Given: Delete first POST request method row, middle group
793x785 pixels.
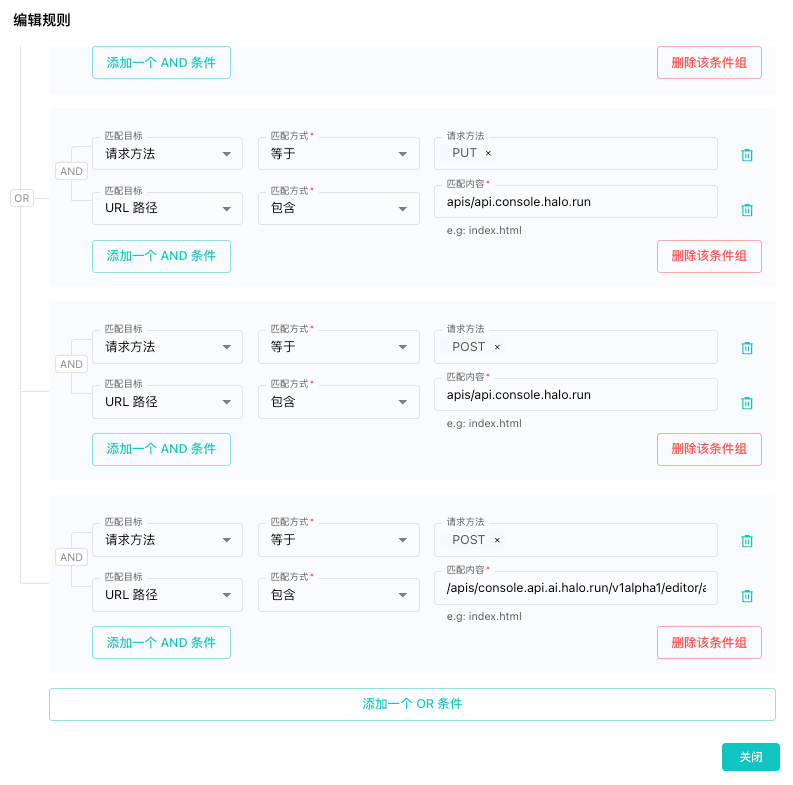Looking at the screenshot, I should click(746, 347).
